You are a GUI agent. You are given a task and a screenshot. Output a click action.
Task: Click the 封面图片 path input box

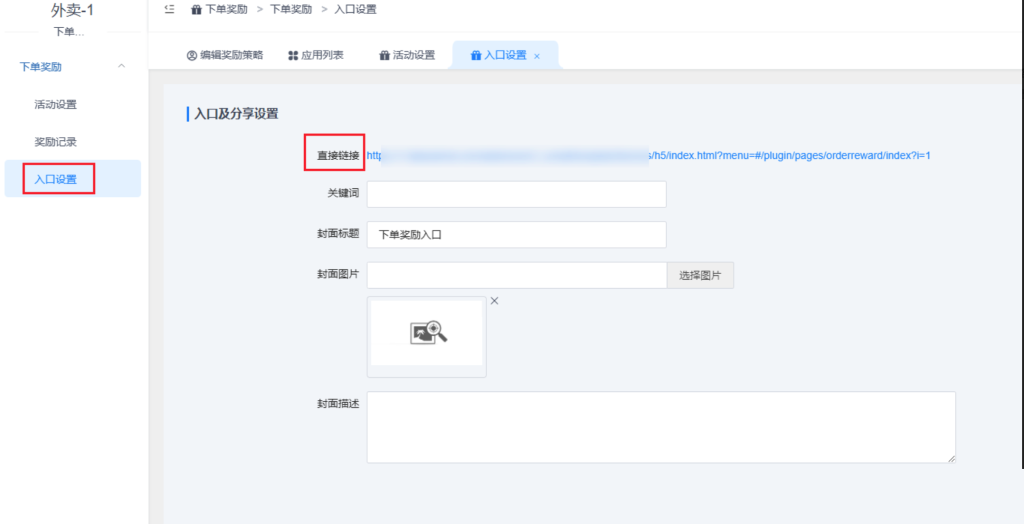[x=516, y=275]
